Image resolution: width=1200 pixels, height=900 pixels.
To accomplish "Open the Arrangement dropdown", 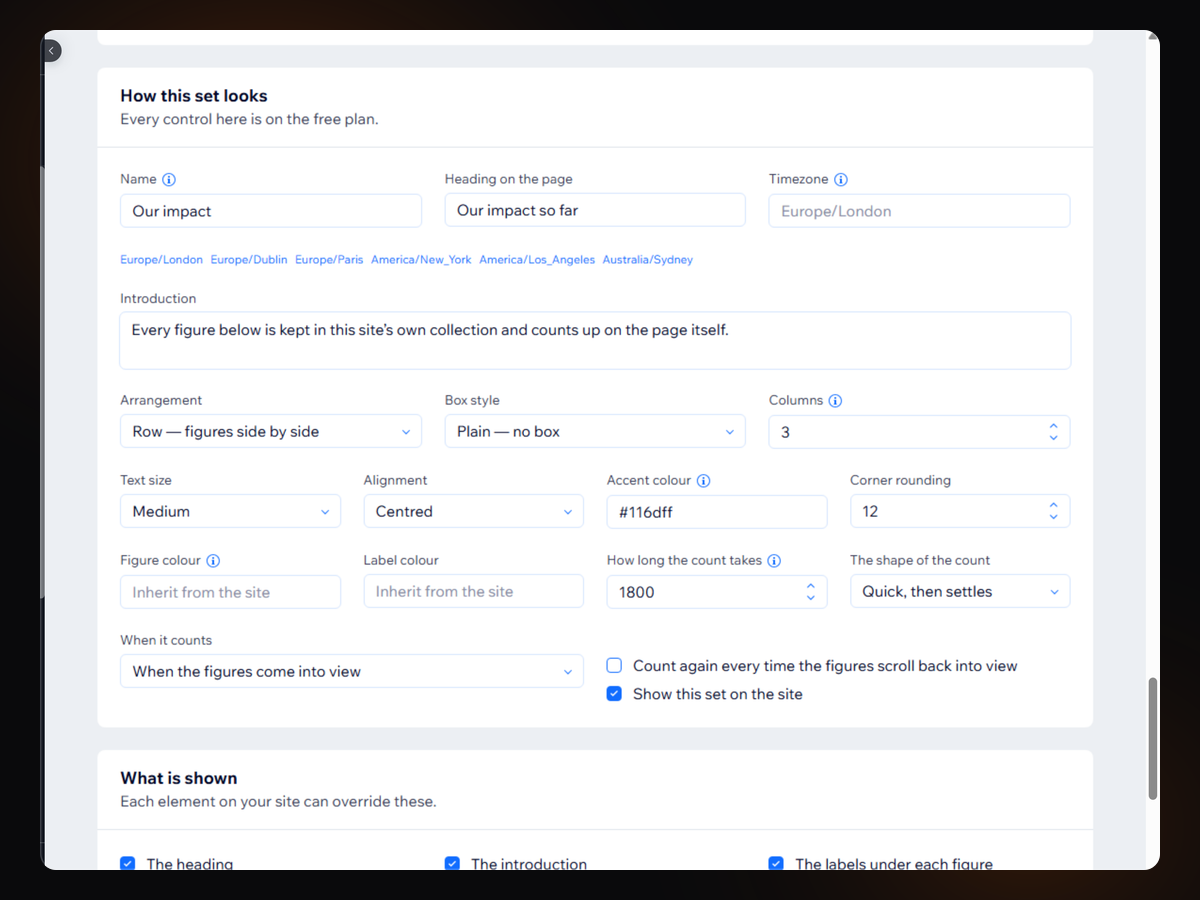I will point(271,432).
